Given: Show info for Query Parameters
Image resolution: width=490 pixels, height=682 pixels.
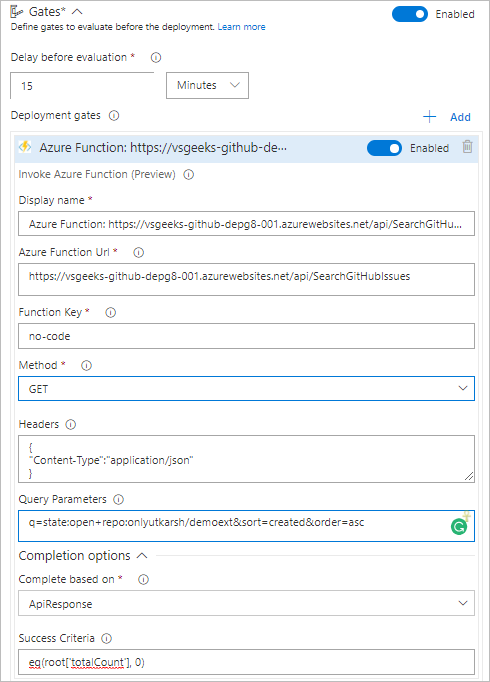Looking at the screenshot, I should coord(118,499).
